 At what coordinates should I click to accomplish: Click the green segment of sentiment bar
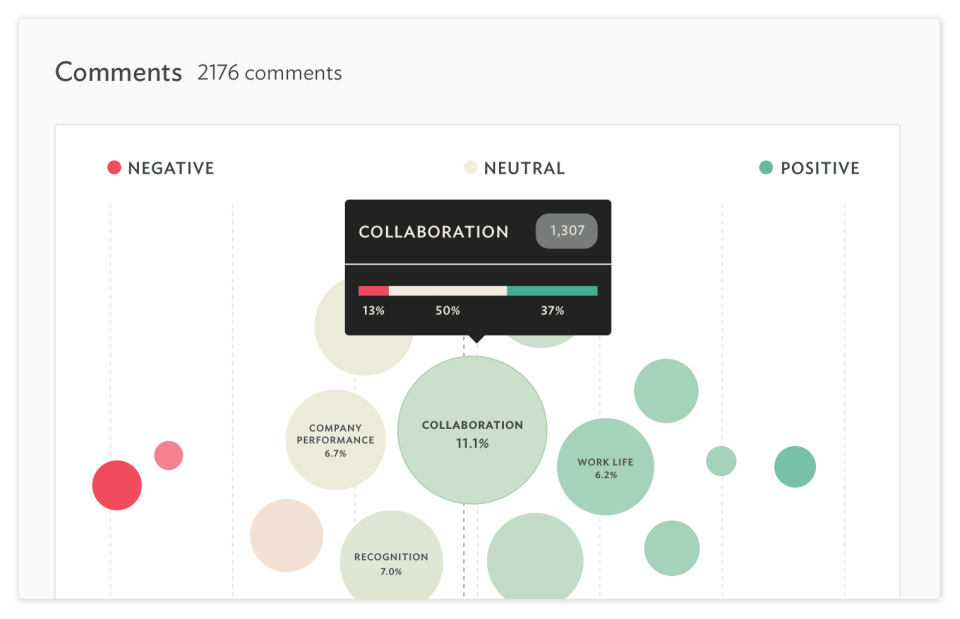click(552, 291)
